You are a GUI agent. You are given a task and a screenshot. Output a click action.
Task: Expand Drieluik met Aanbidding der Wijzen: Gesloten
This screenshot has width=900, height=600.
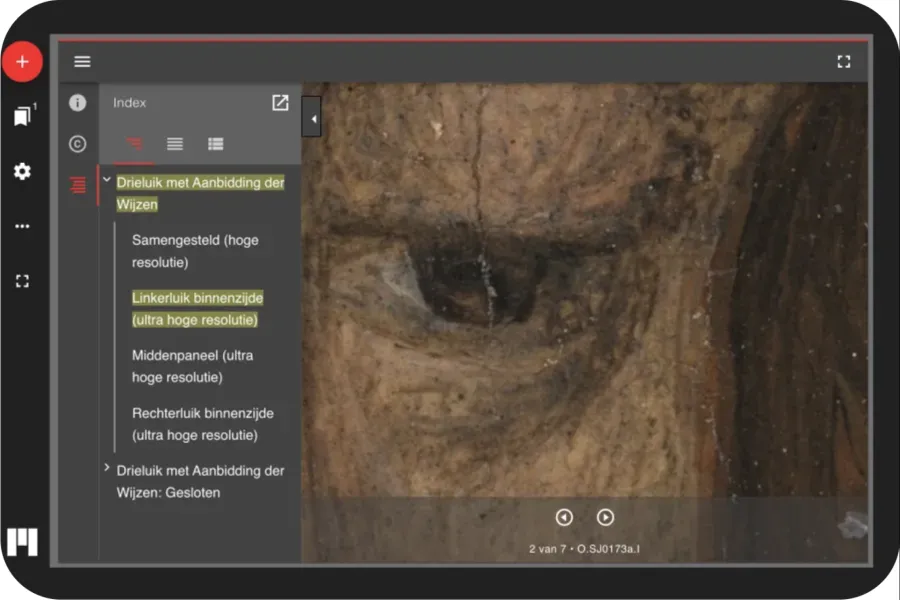point(106,468)
